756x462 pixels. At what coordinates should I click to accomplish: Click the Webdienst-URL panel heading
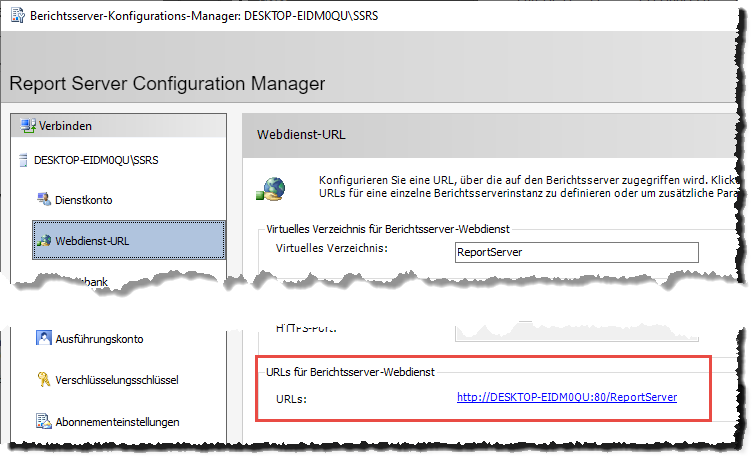coord(301,135)
